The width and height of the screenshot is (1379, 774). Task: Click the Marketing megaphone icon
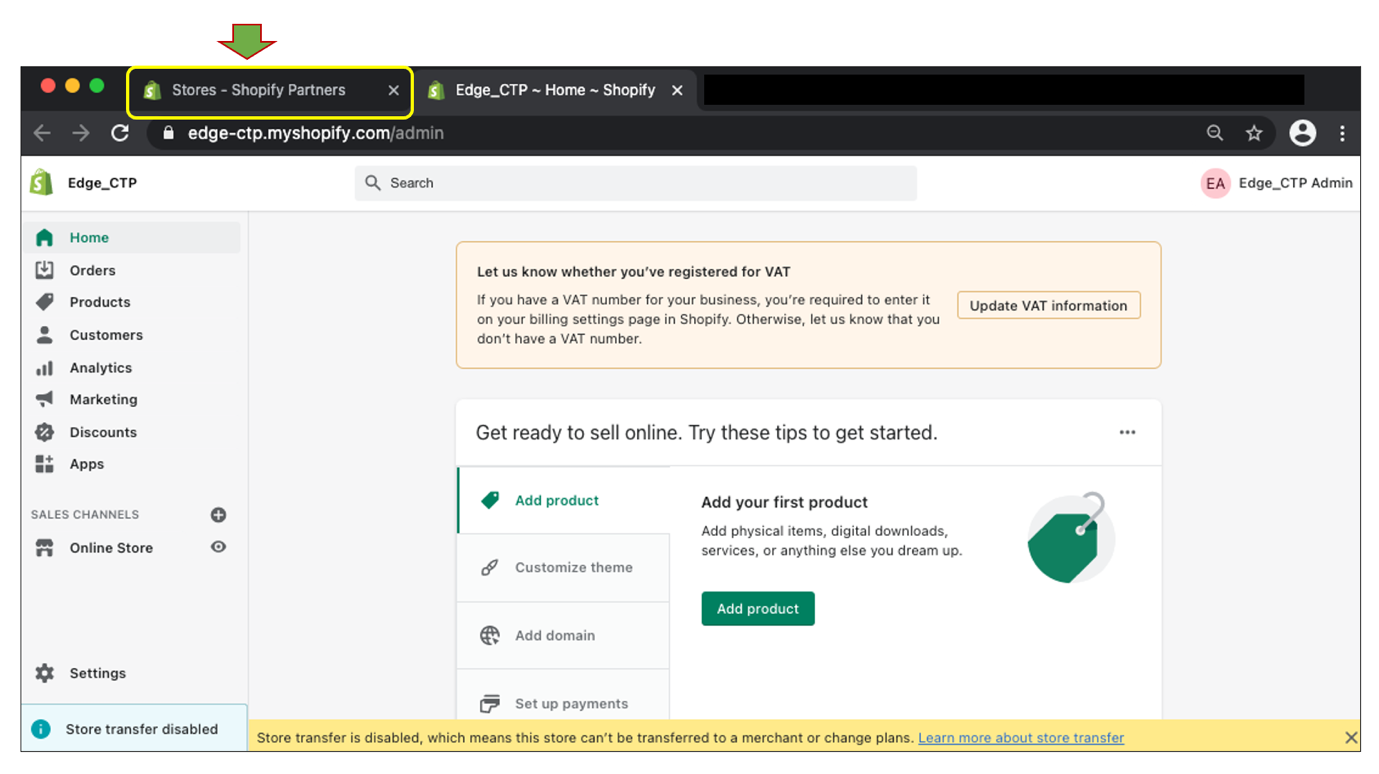[x=44, y=399]
